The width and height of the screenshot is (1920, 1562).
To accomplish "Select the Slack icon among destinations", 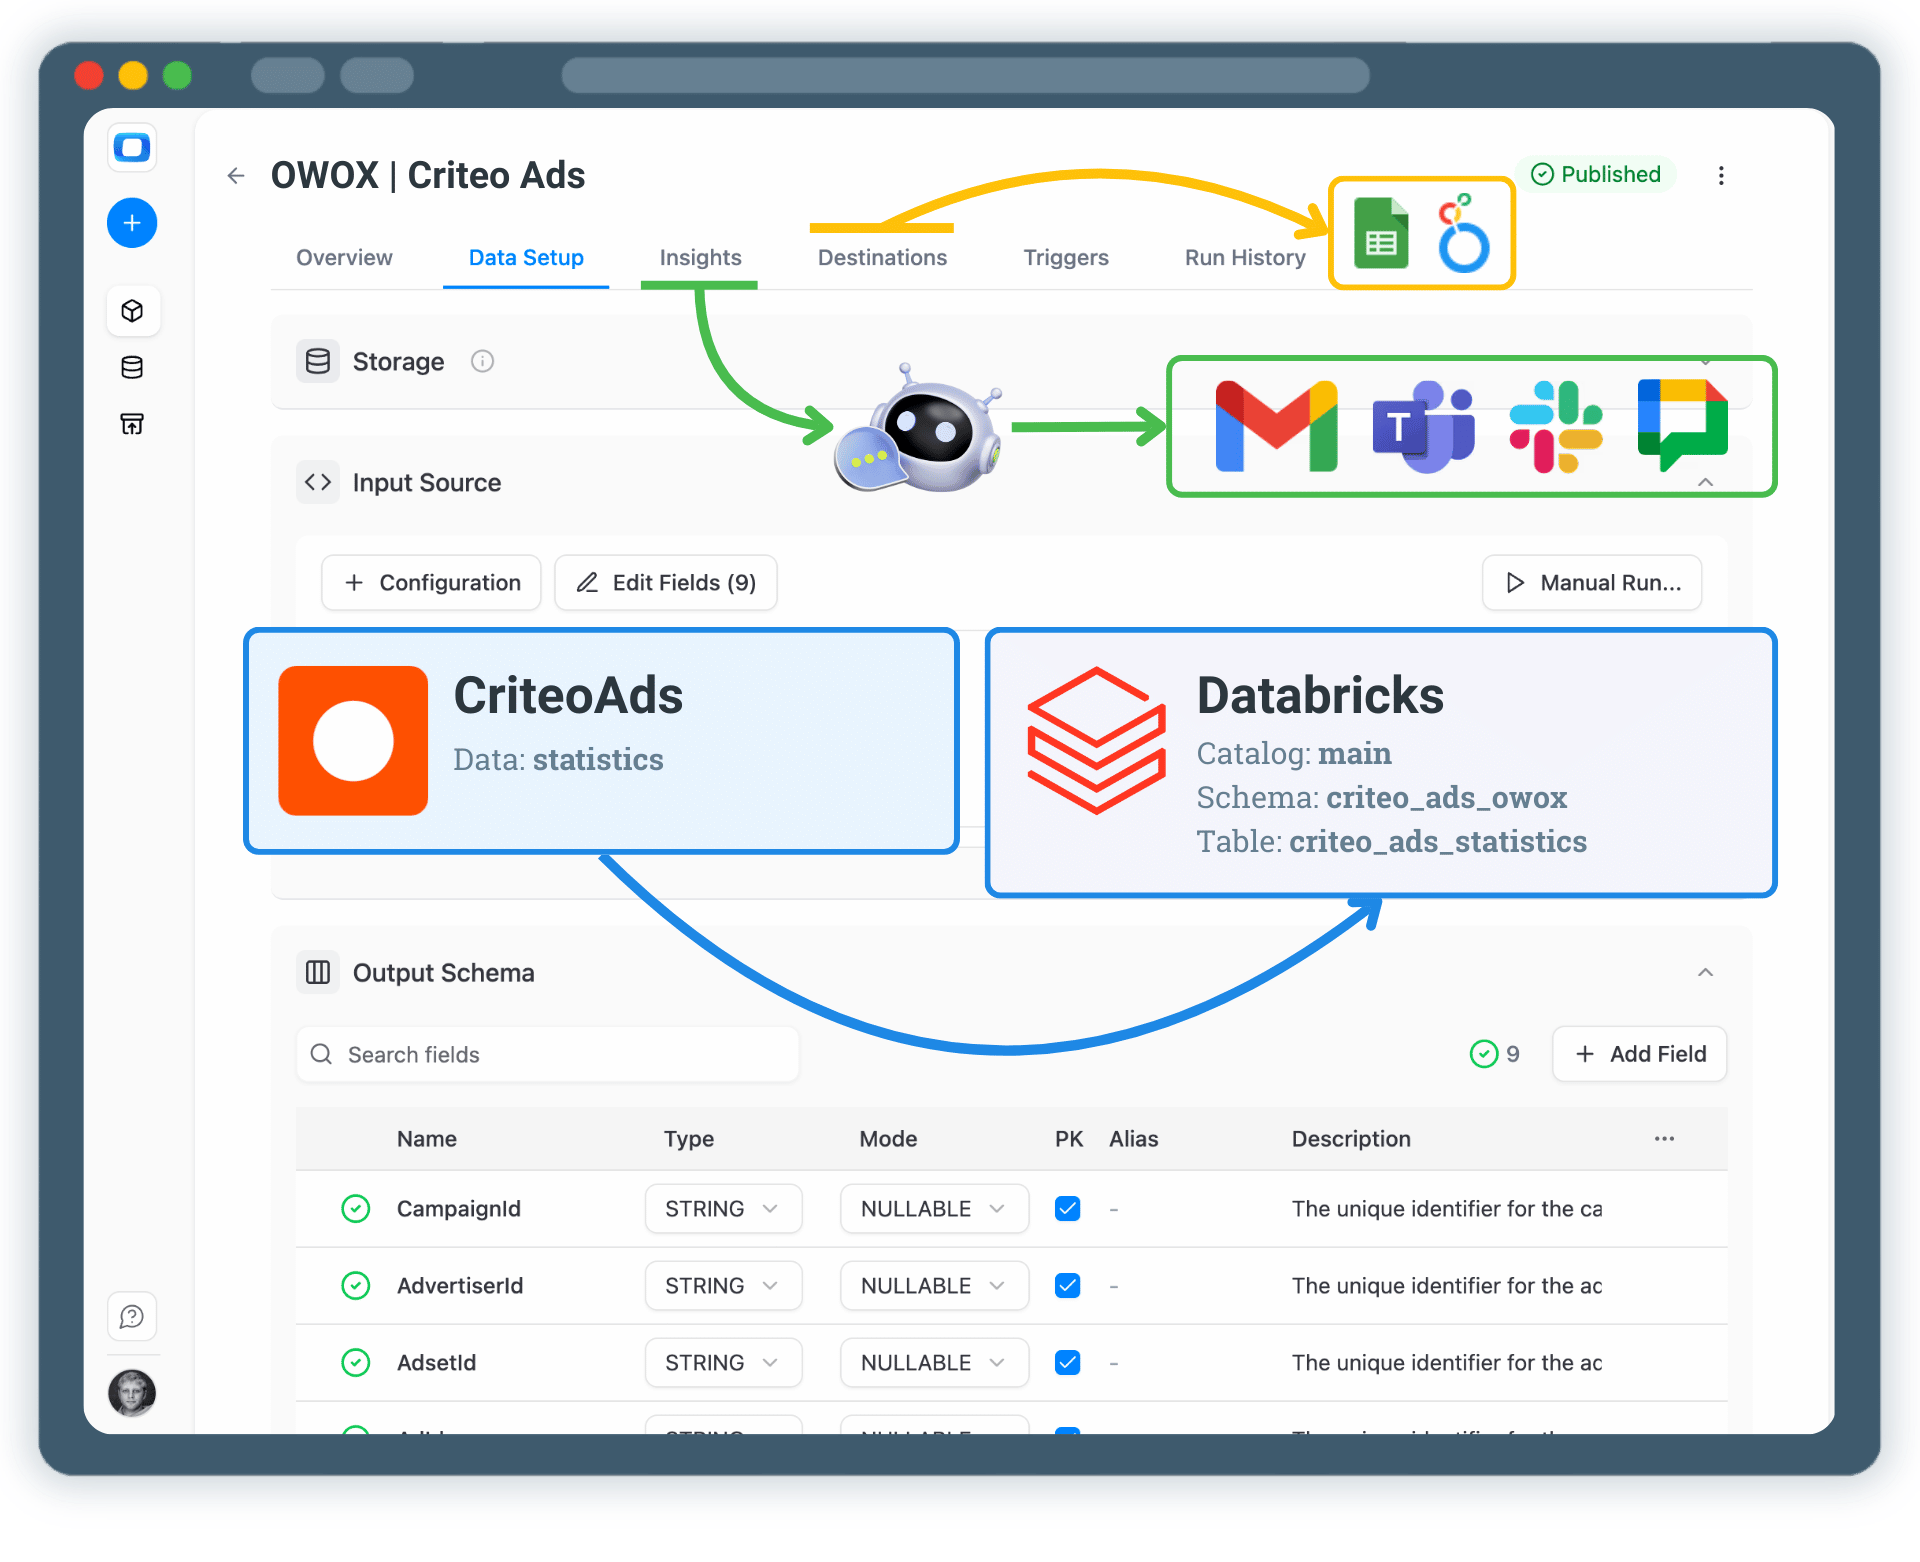I will tap(1556, 426).
